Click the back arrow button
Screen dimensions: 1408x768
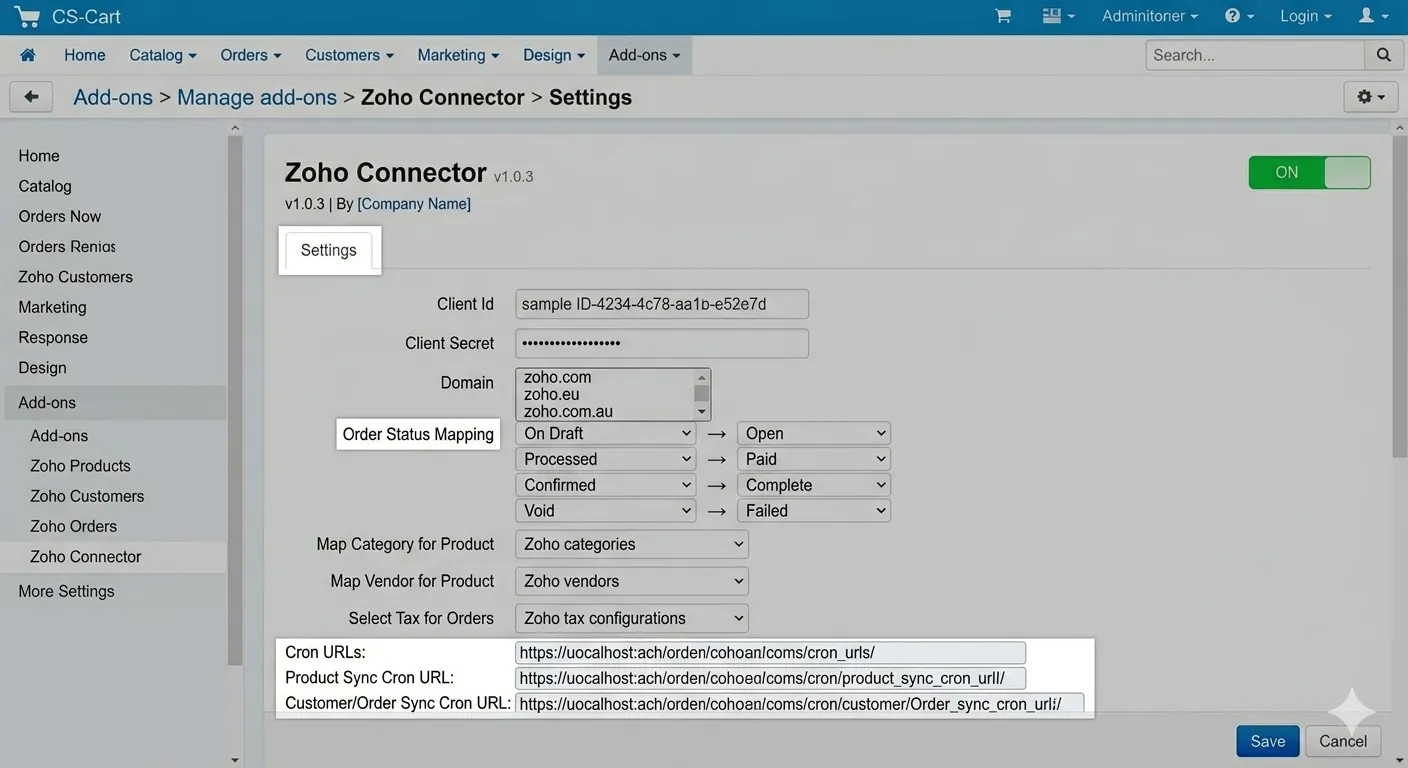[x=31, y=97]
